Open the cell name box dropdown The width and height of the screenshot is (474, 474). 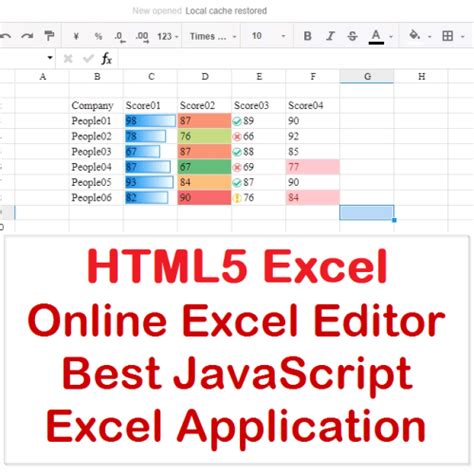click(50, 58)
